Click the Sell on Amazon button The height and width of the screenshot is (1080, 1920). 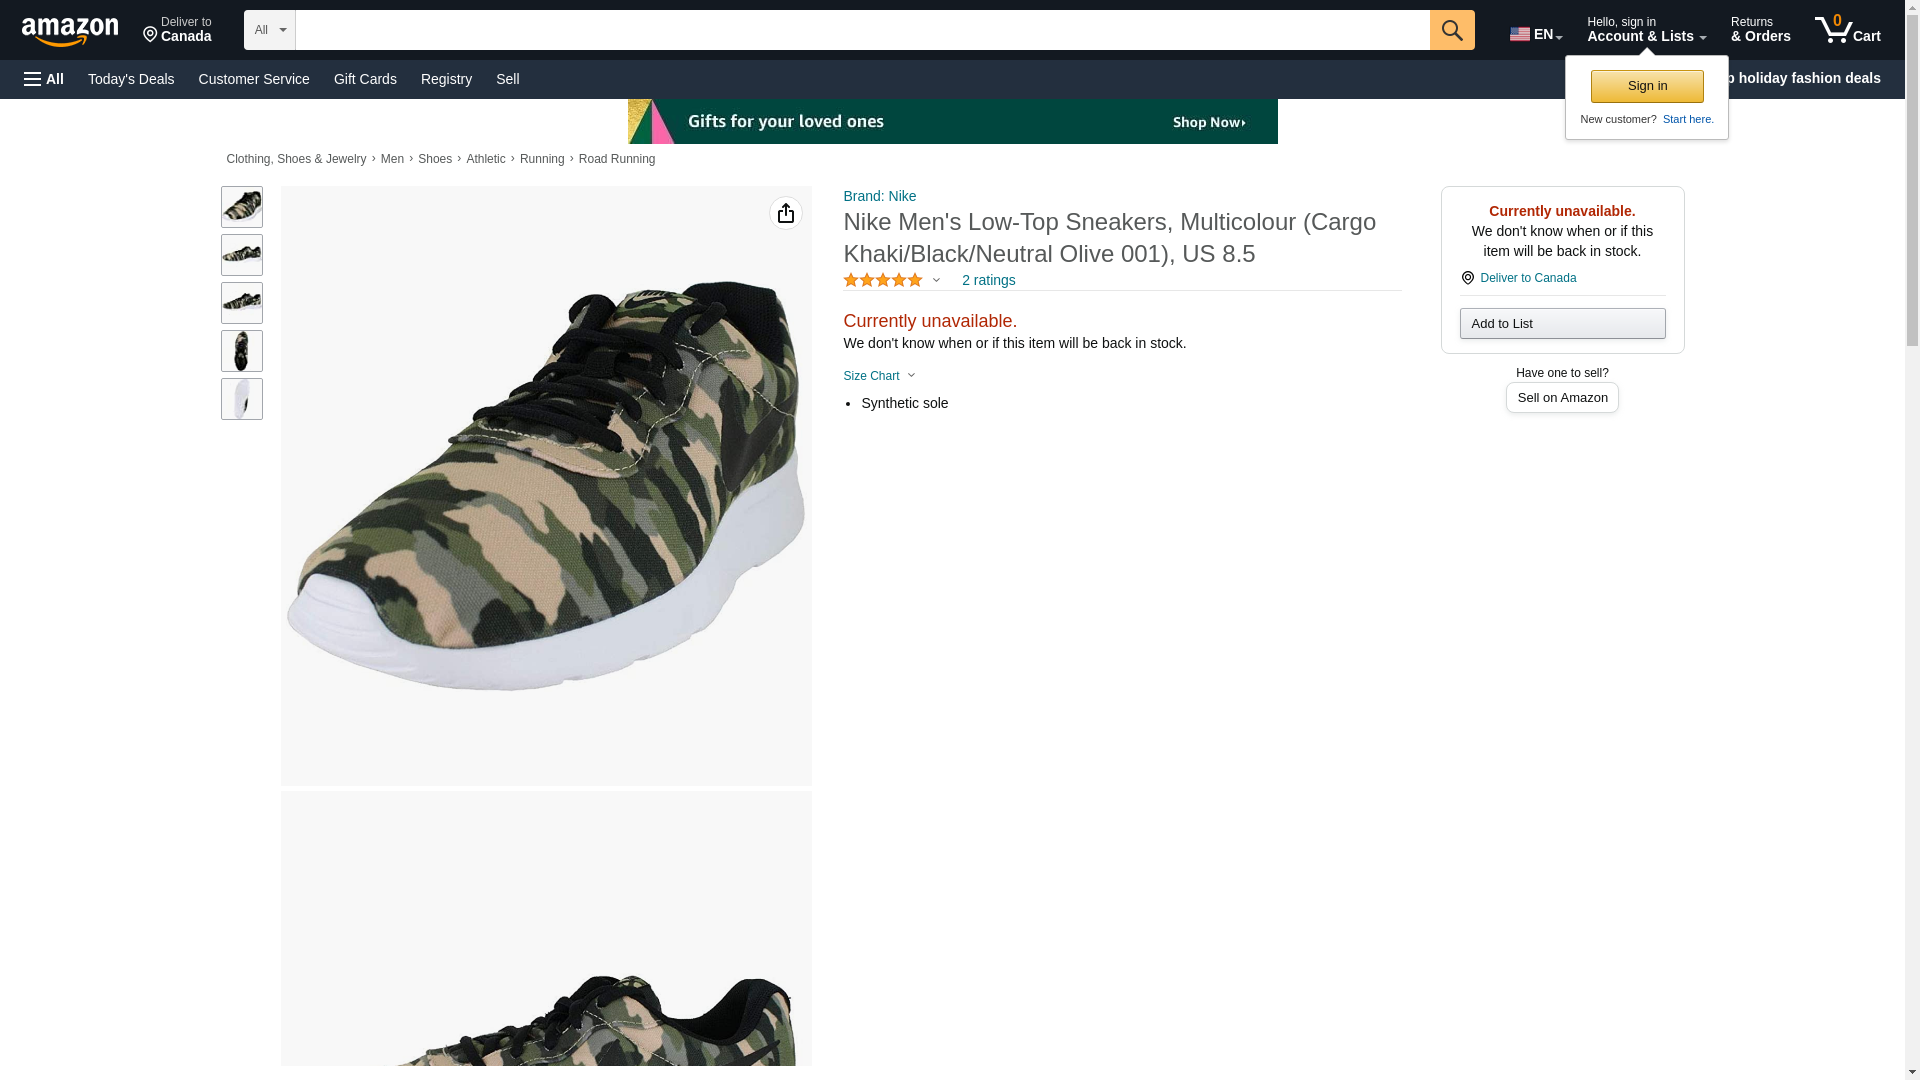pyautogui.click(x=1561, y=398)
